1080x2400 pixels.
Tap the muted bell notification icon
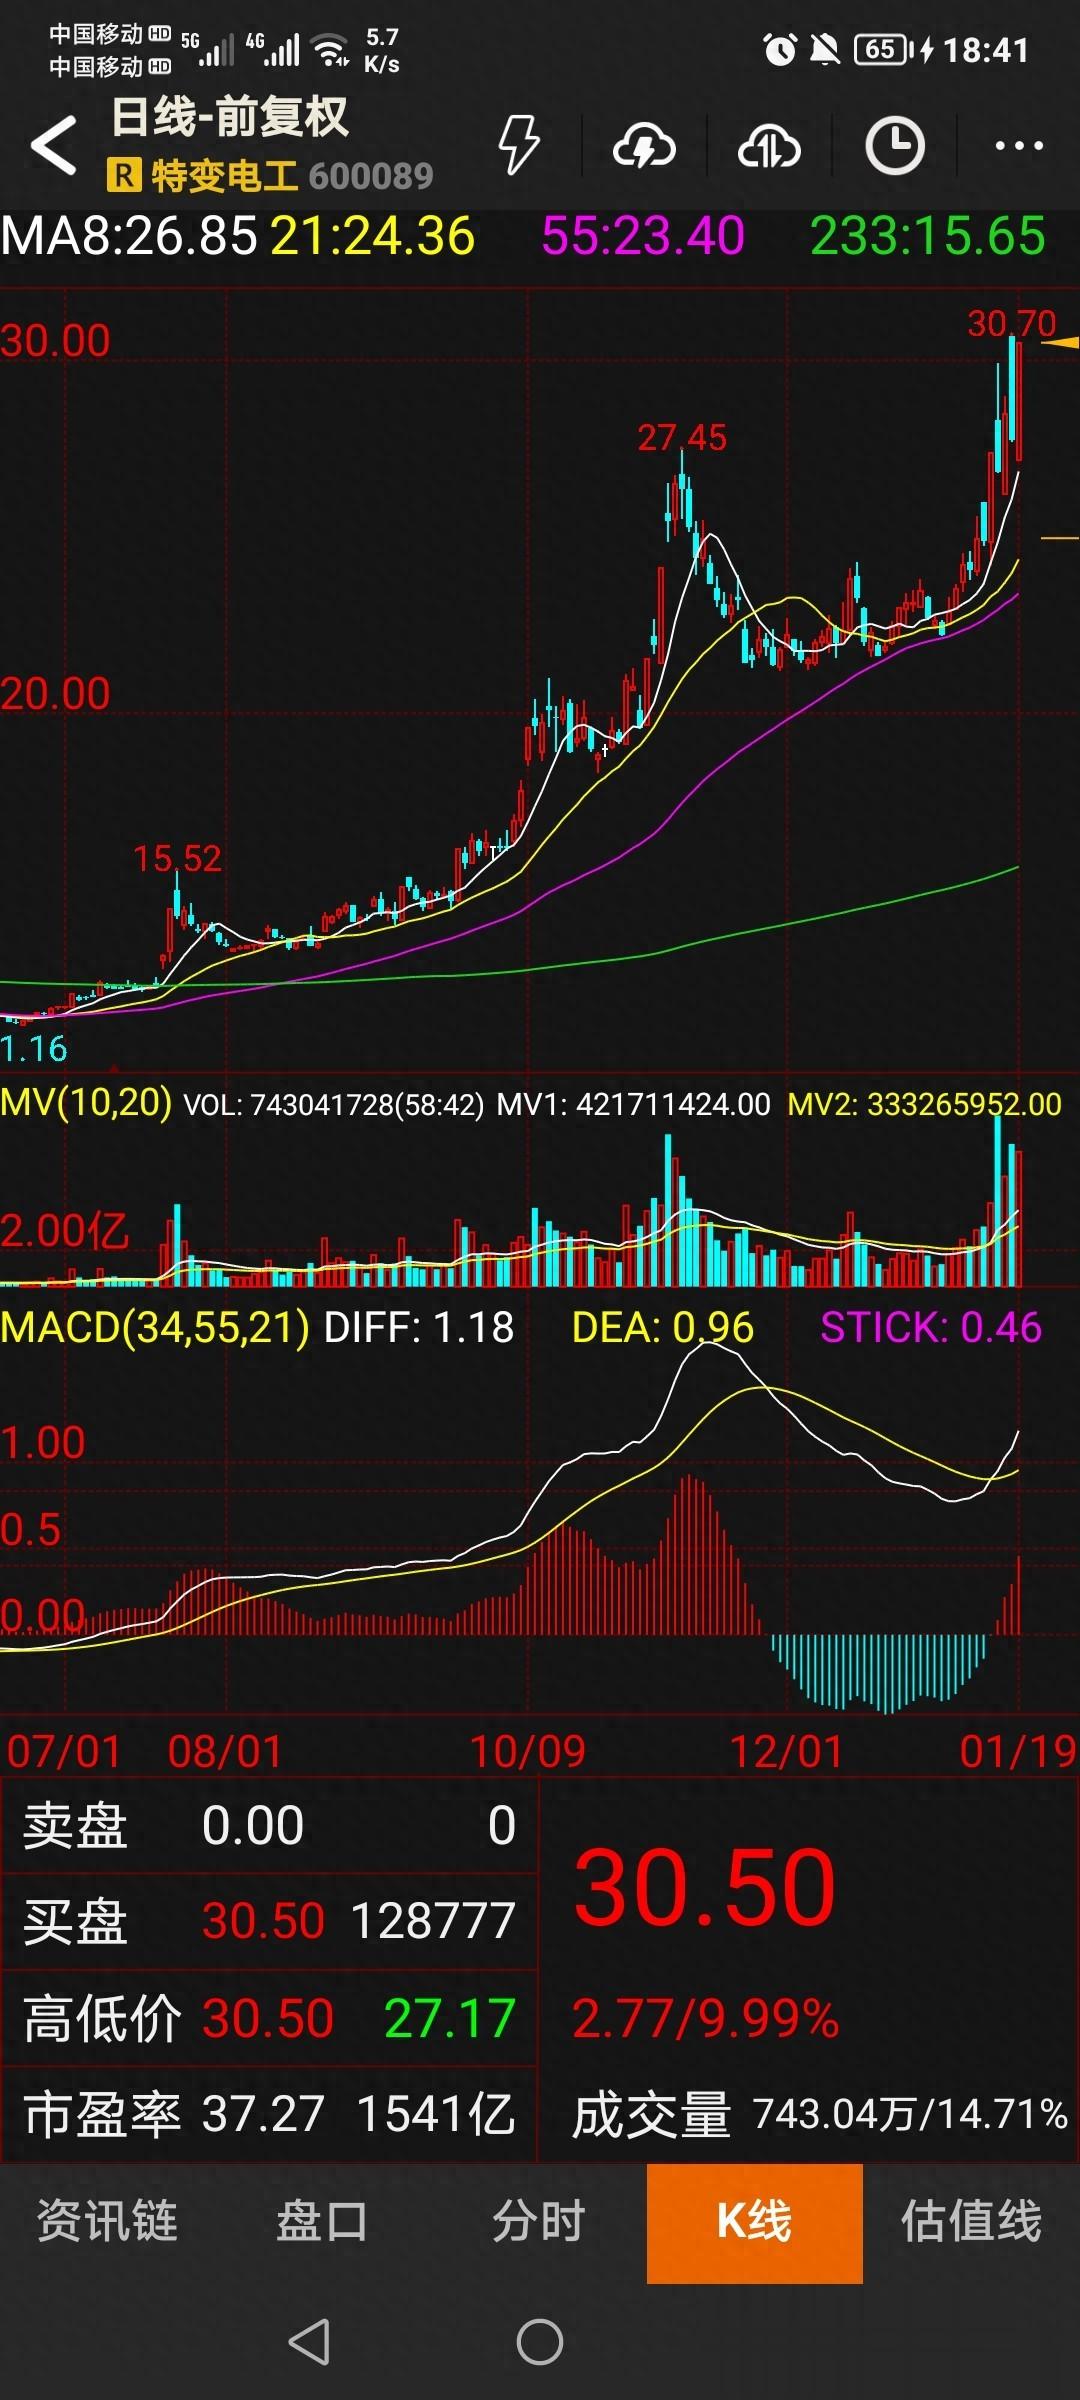pos(825,49)
